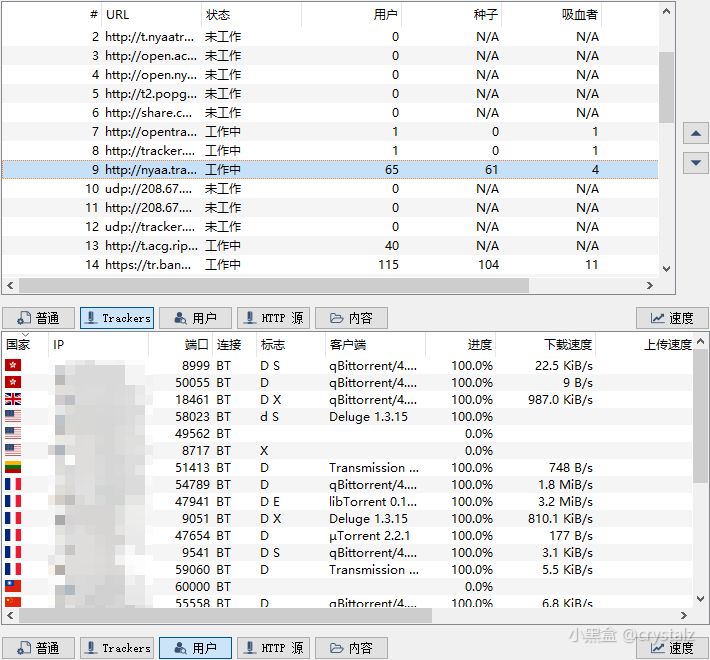Sort trackers by URL column header

[151, 14]
